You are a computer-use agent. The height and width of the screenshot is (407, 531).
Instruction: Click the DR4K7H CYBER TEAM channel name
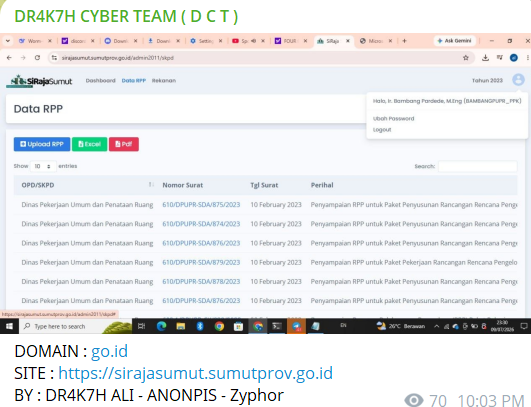click(126, 16)
